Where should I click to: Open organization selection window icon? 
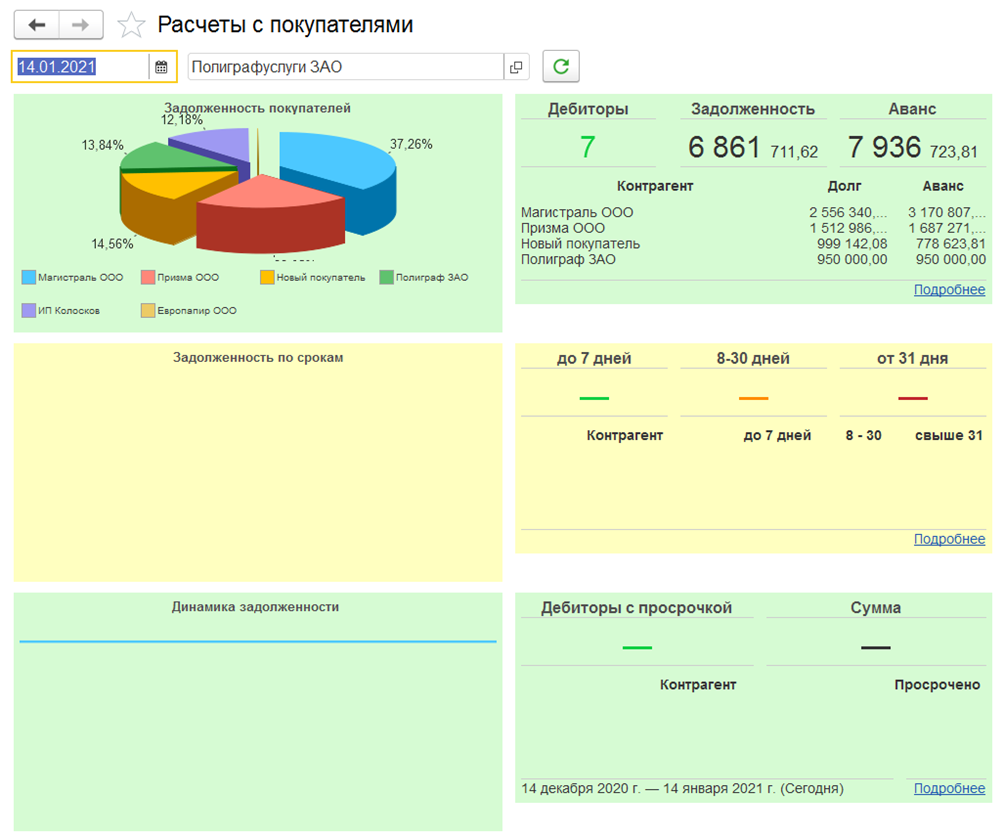516,67
